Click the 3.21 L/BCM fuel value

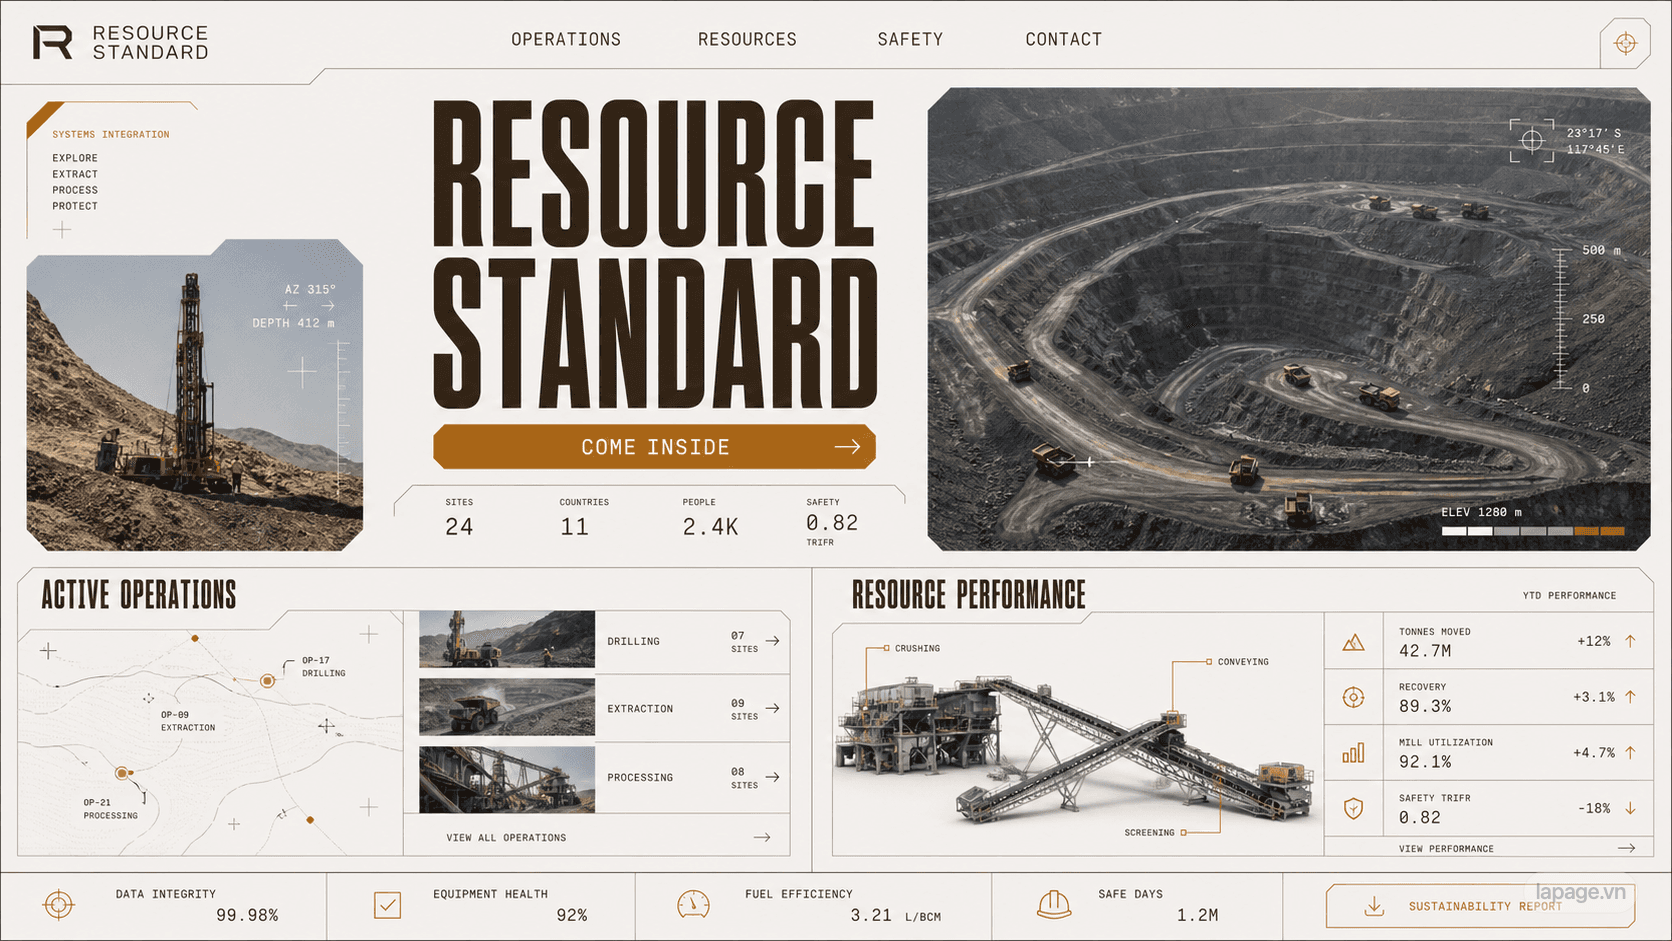click(x=895, y=916)
